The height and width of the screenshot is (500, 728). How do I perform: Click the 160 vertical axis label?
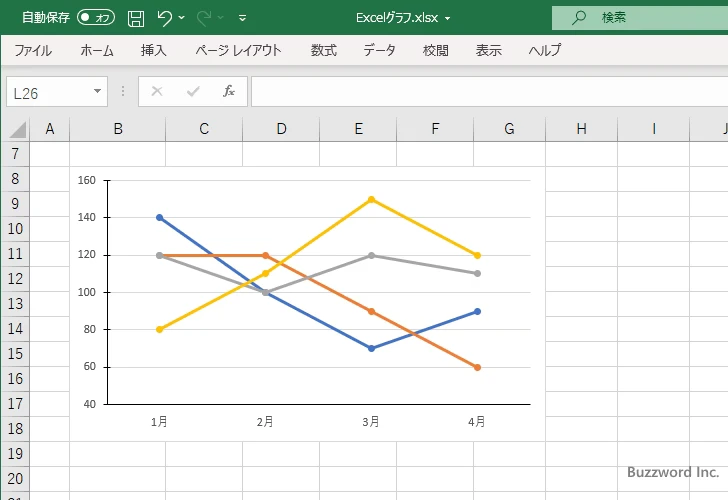coord(86,180)
